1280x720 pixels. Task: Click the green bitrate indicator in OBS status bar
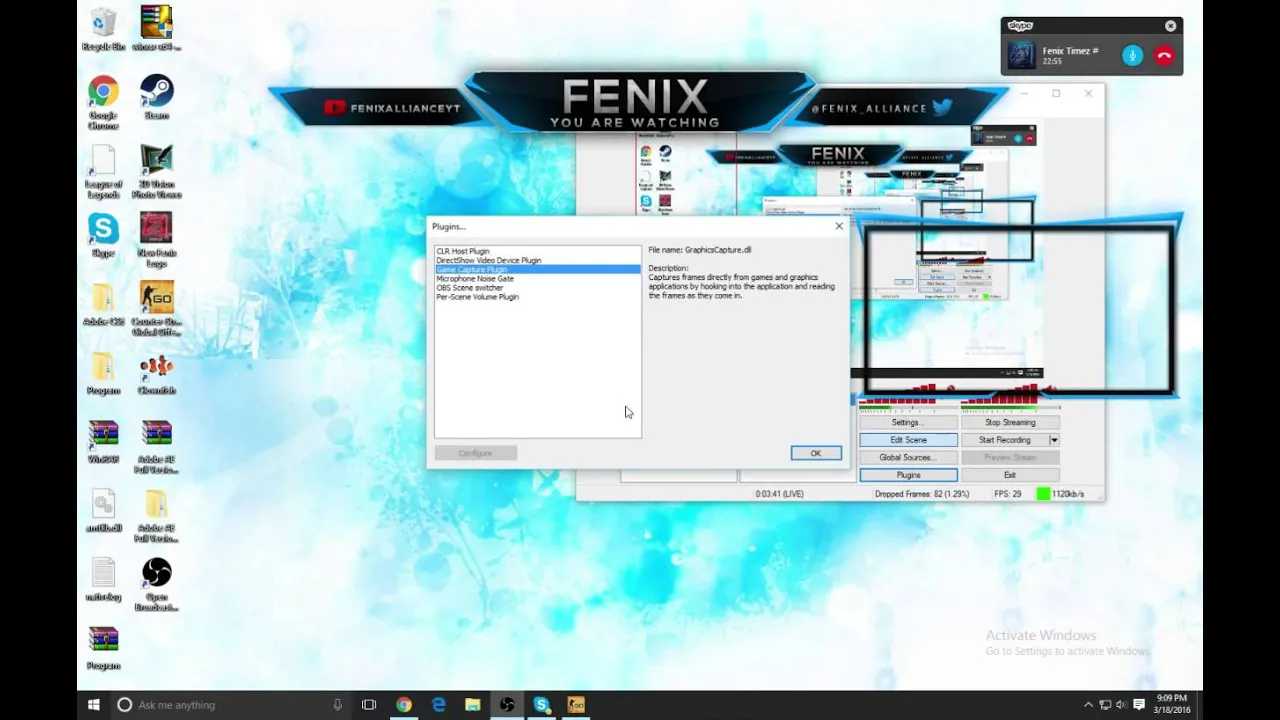click(x=1043, y=494)
